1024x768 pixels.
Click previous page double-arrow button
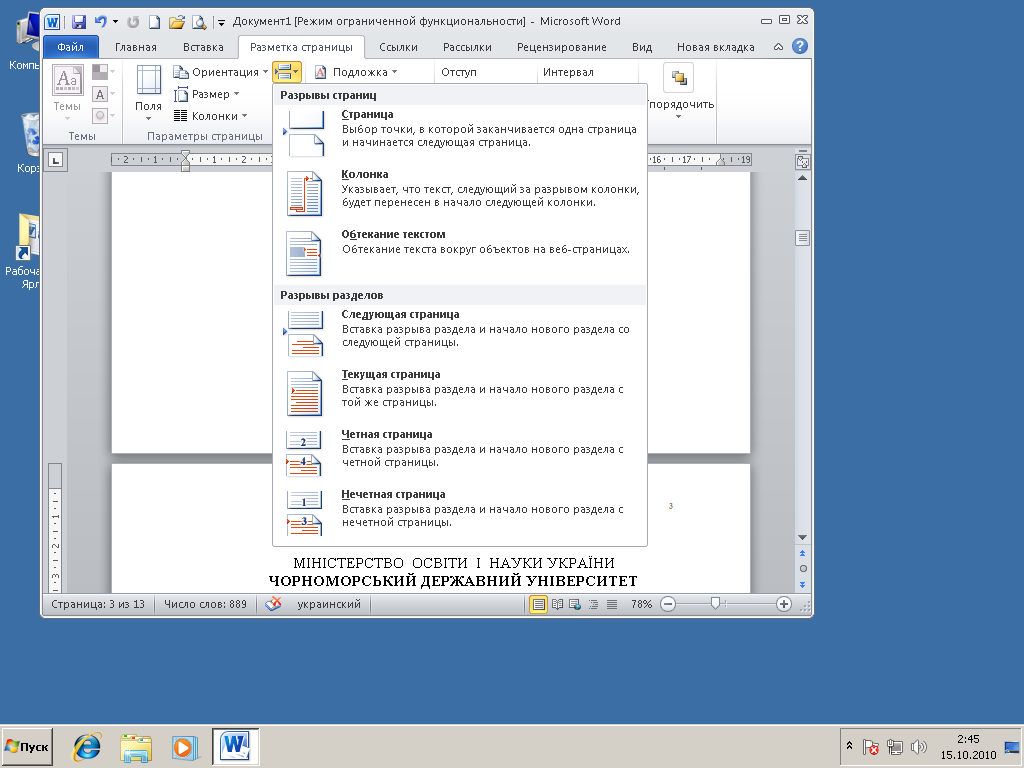(x=803, y=553)
